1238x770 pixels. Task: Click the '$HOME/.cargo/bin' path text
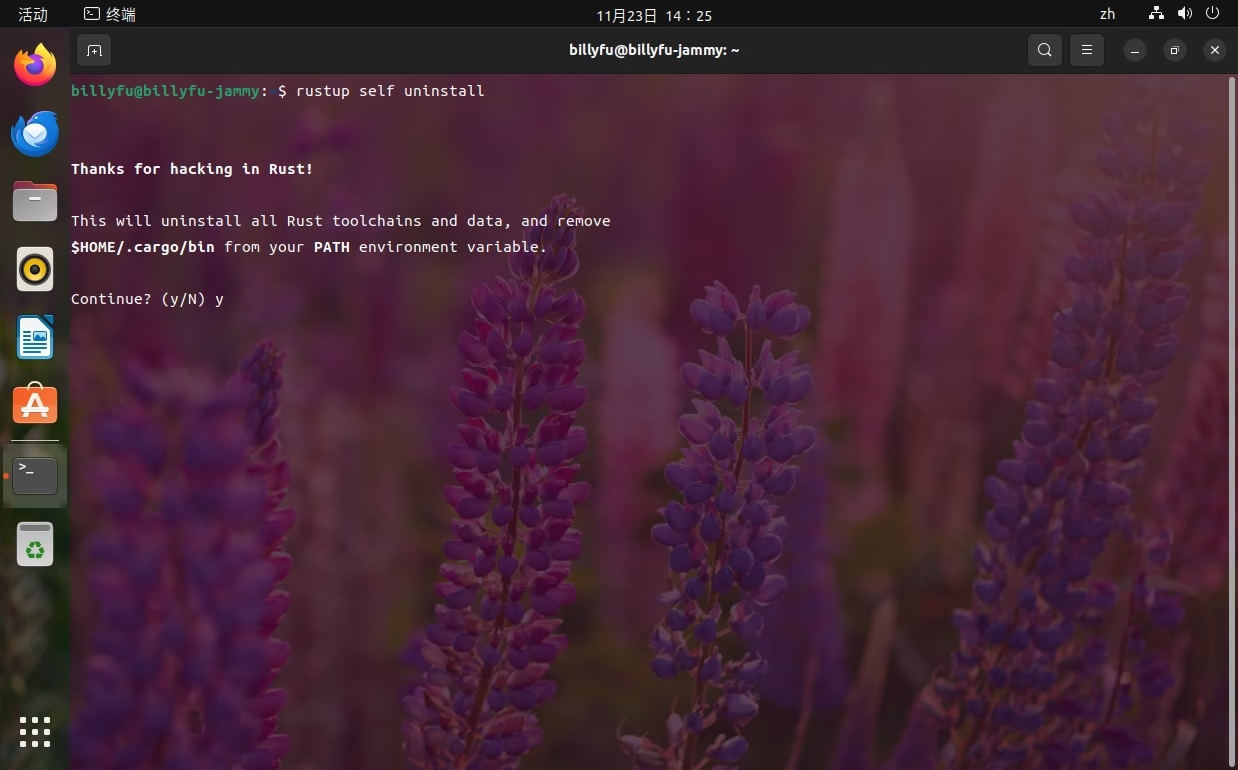[x=143, y=247]
